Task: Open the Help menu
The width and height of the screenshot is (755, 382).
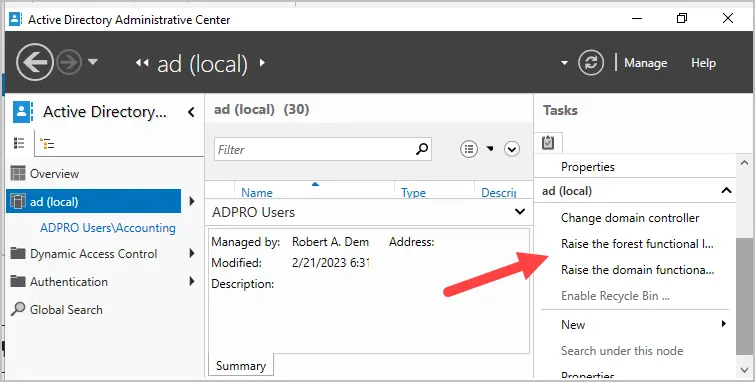Action: coord(703,63)
